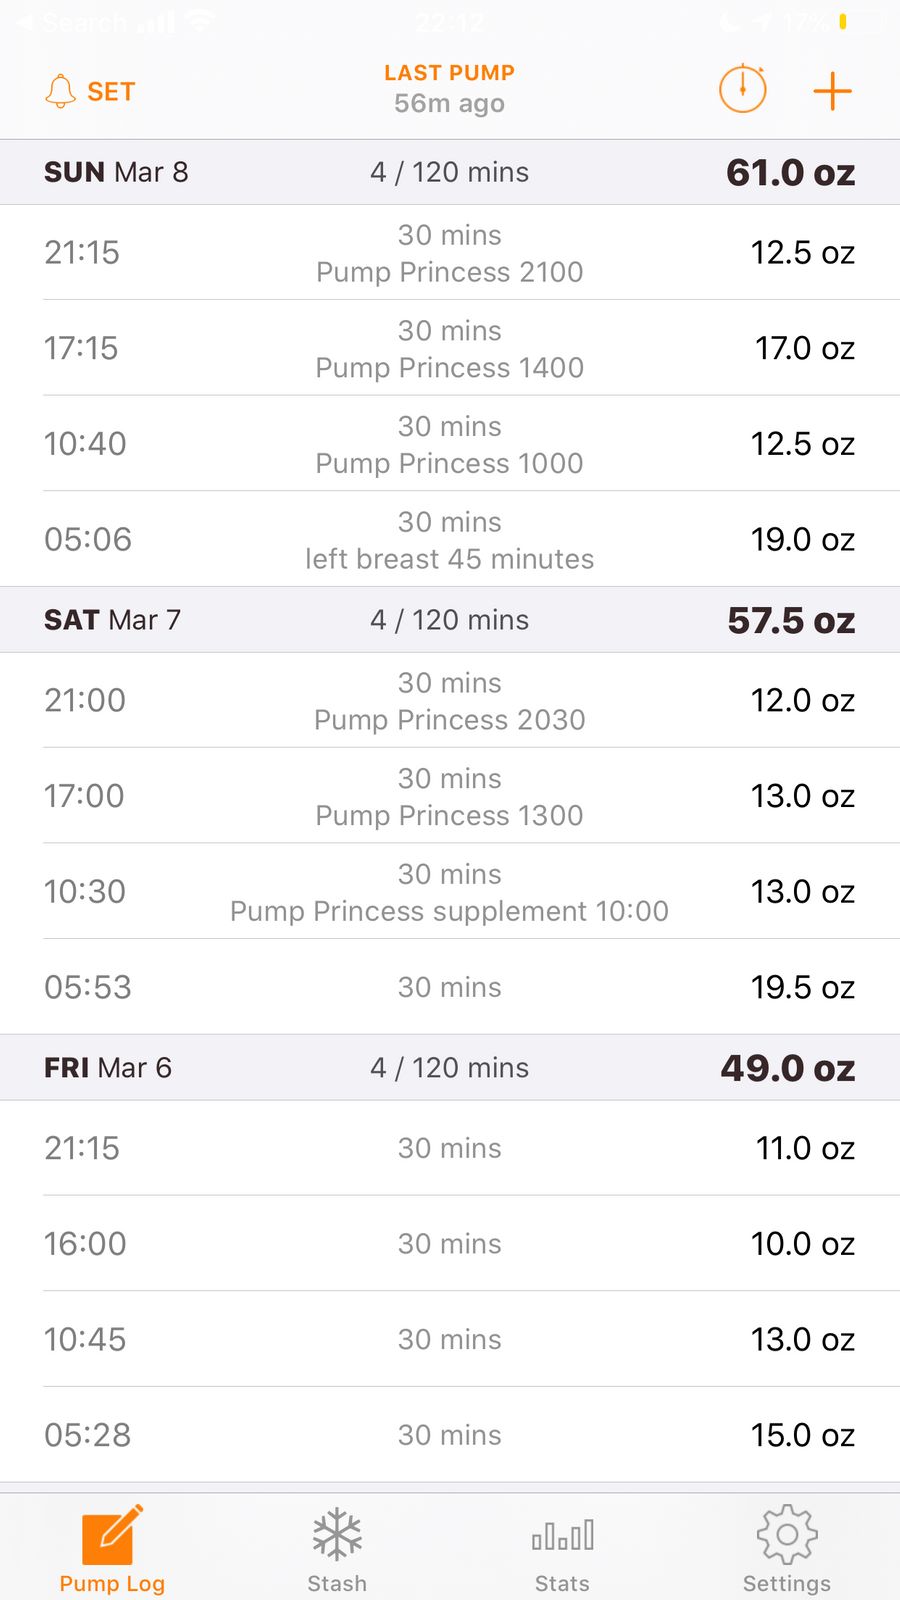The image size is (900, 1600).
Task: Open the 05:28 entry with 15.0 oz
Action: [450, 1435]
